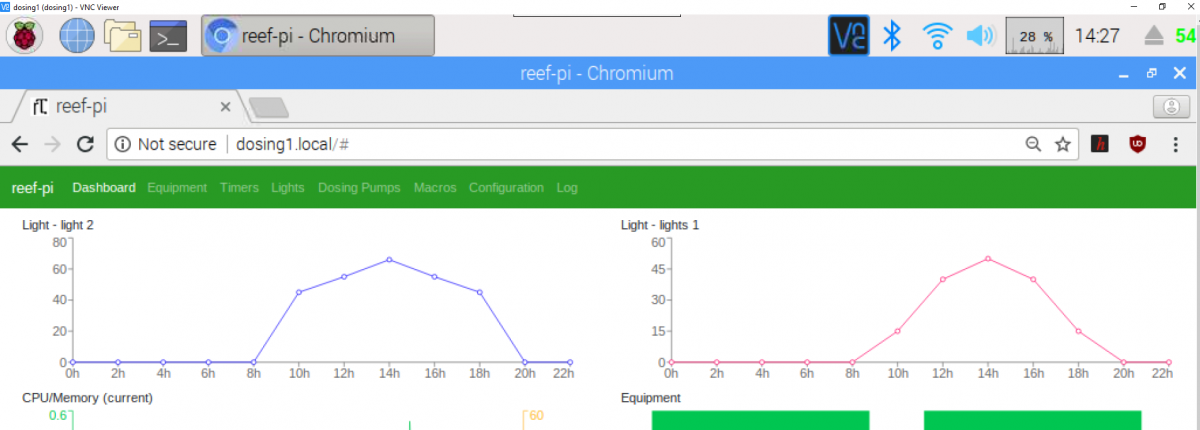Screen dimensions: 1200x430
Task: Click the 14h peak point on lights 1 chart
Action: (988, 259)
